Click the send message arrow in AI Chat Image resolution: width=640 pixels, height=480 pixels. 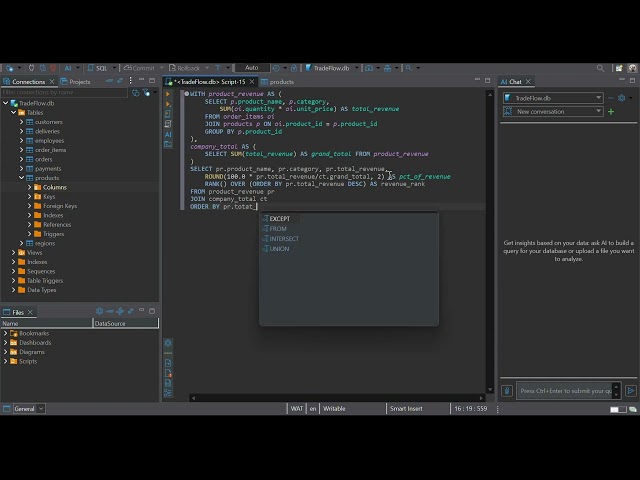point(631,391)
